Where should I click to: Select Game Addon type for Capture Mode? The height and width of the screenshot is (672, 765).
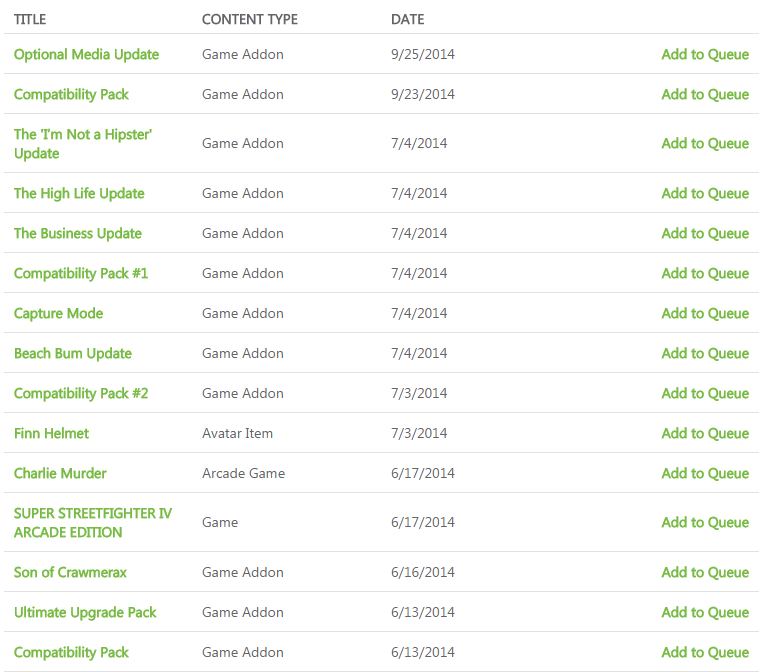point(242,313)
